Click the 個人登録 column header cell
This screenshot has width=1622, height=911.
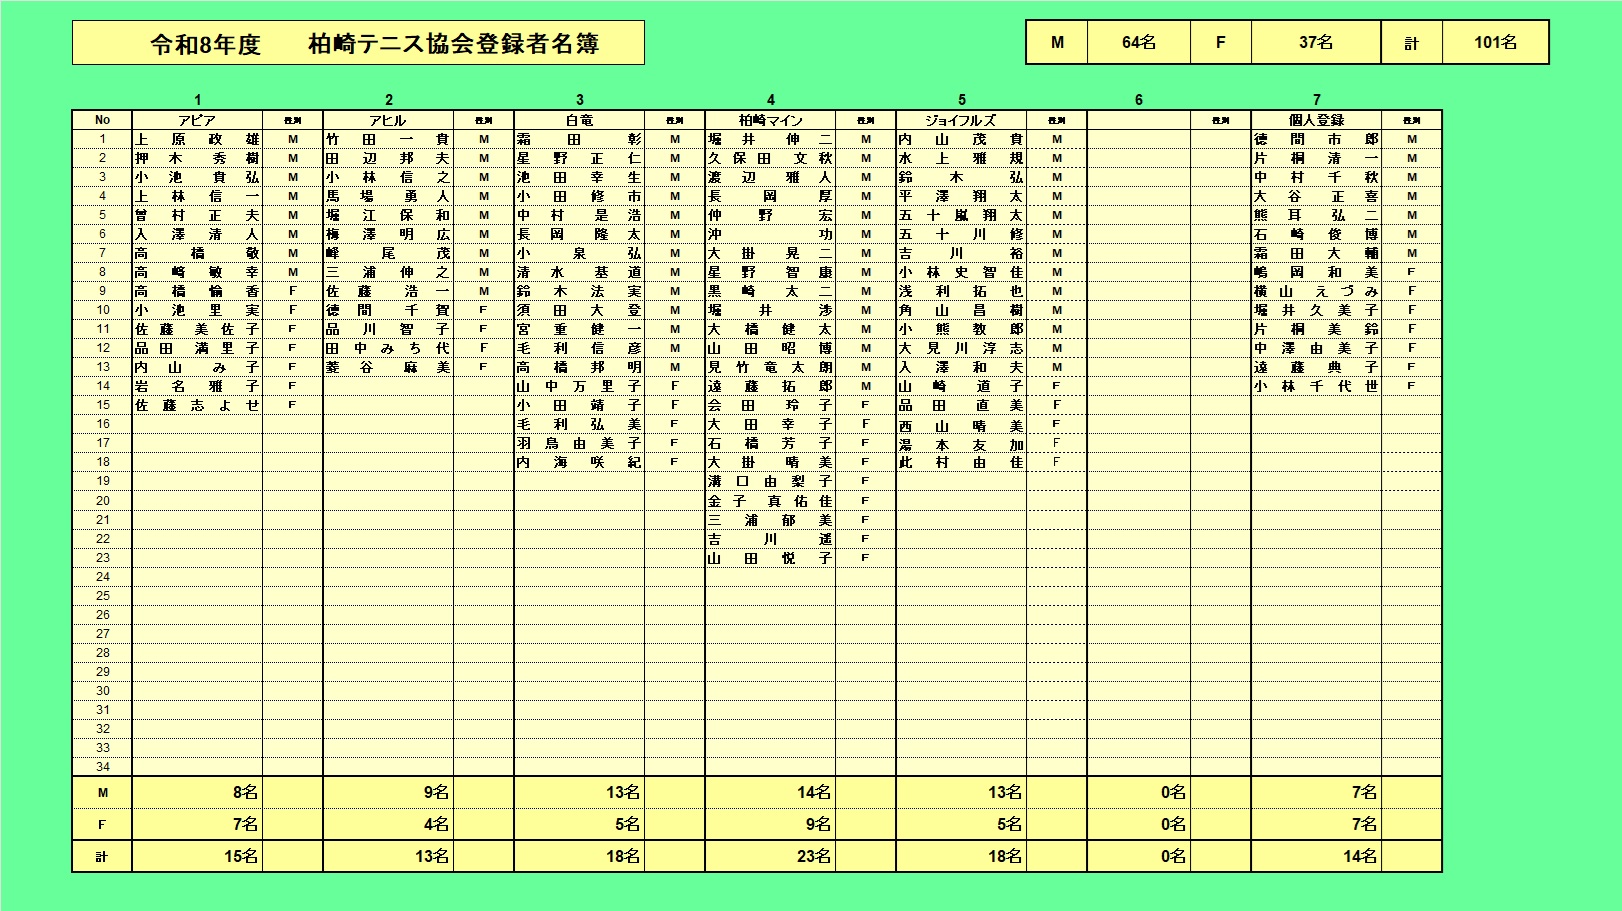[1316, 120]
